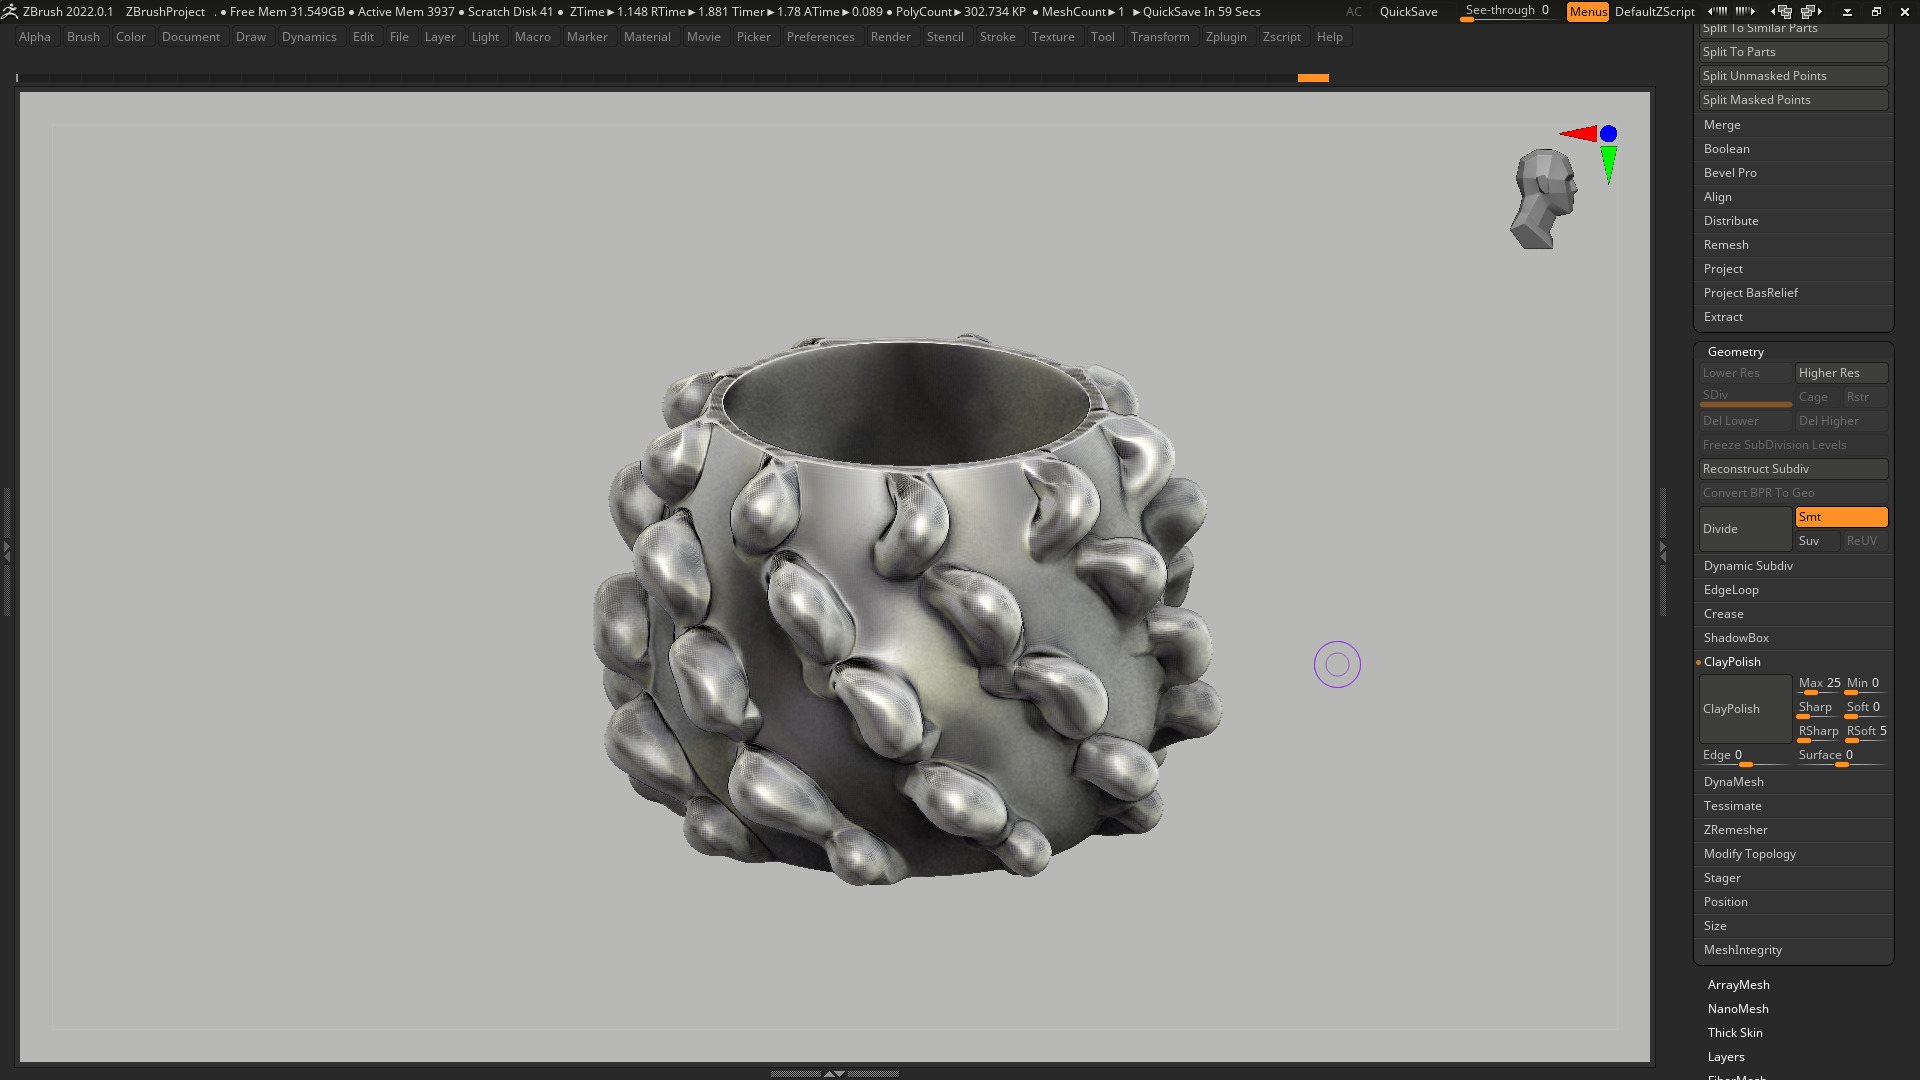Viewport: 1920px width, 1080px height.
Task: Open the Brush menu
Action: (83, 37)
